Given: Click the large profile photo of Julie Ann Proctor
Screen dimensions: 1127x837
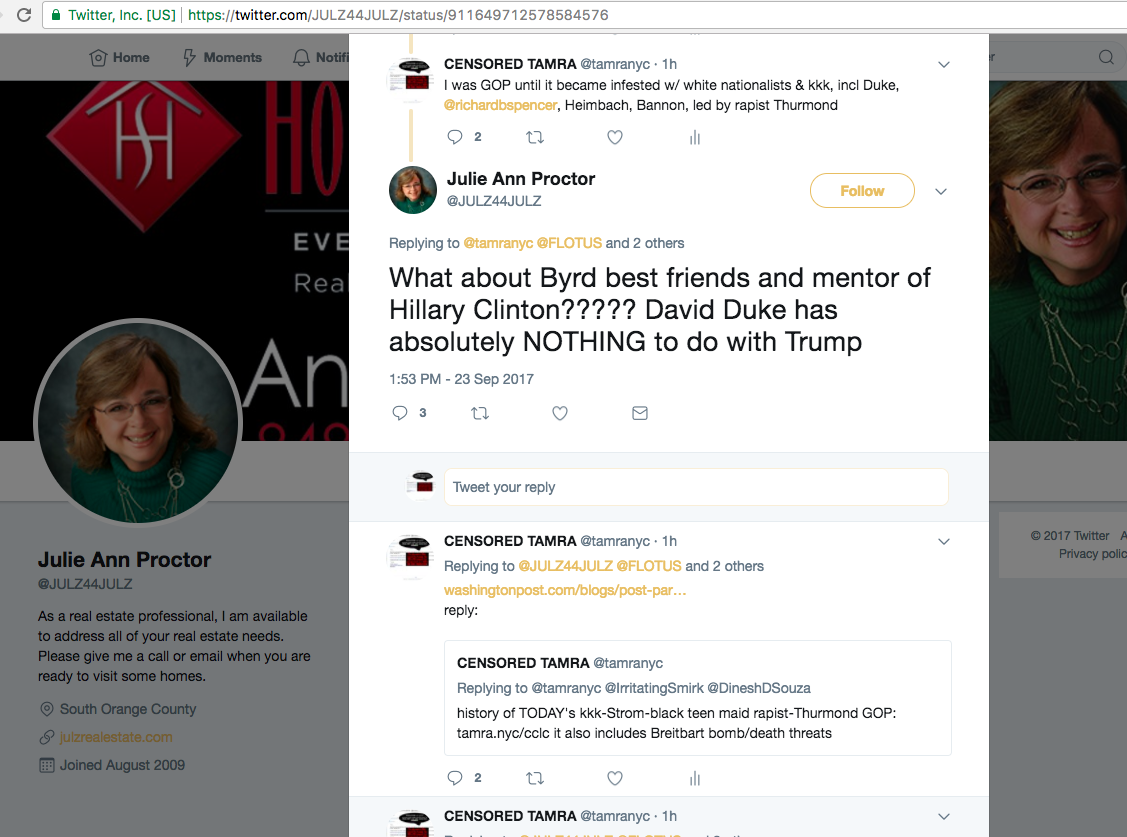Looking at the screenshot, I should (138, 422).
